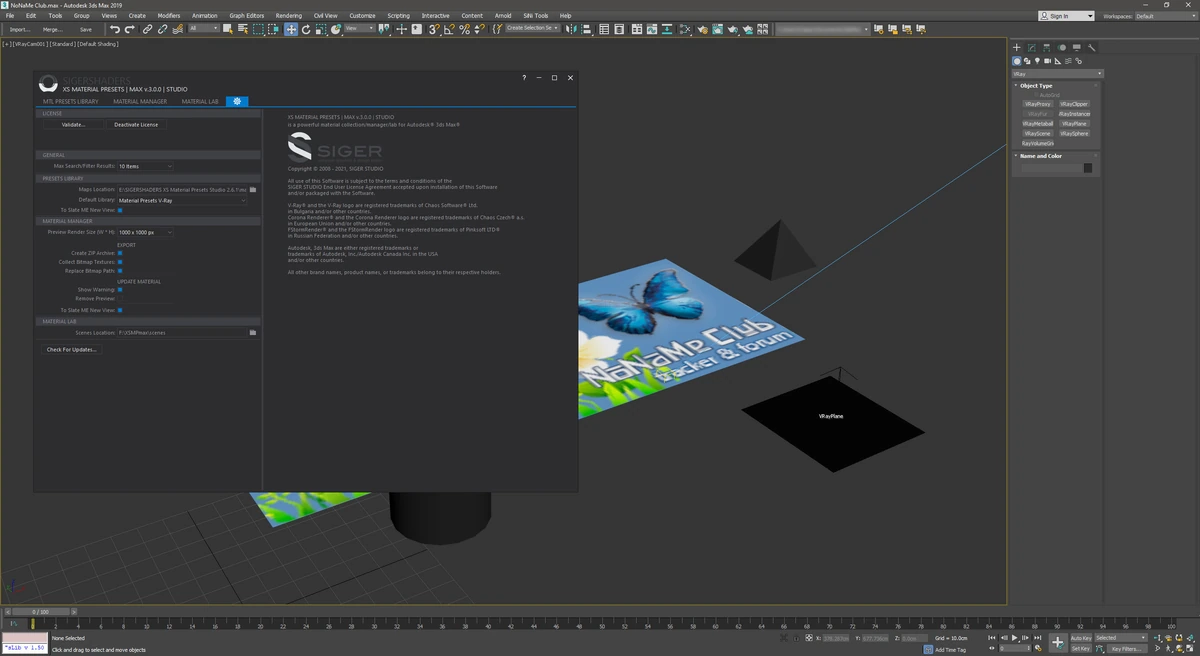
Task: Open Rendered Frame Window icon
Action: click(x=717, y=29)
